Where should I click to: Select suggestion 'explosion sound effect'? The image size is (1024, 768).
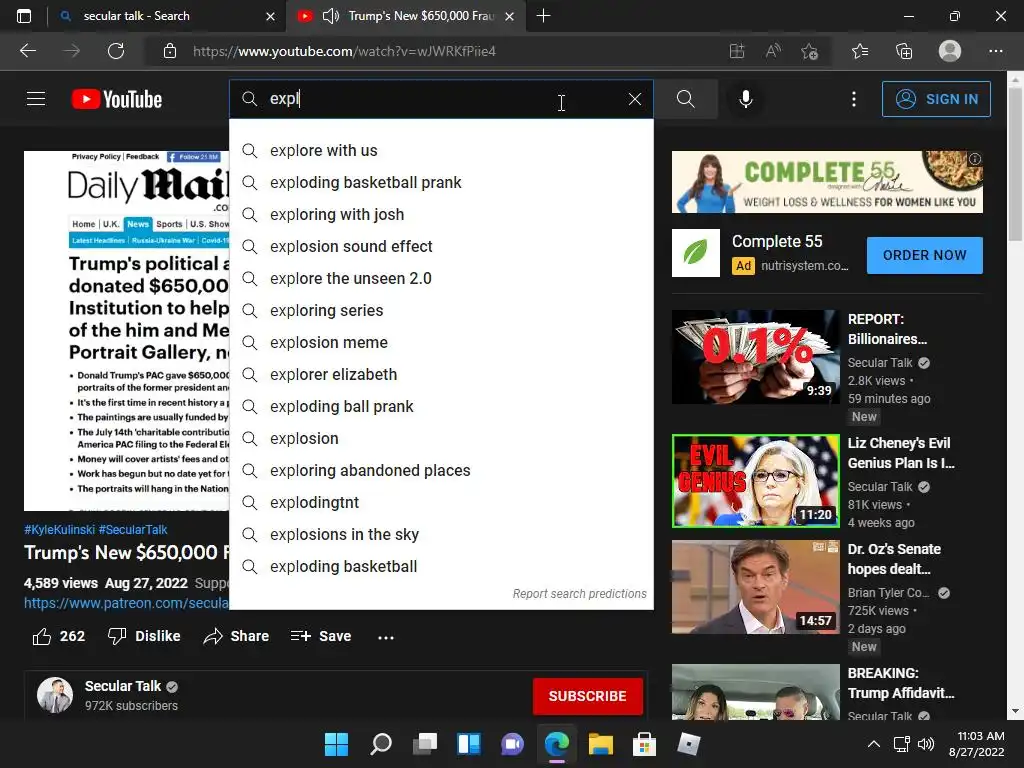441,246
